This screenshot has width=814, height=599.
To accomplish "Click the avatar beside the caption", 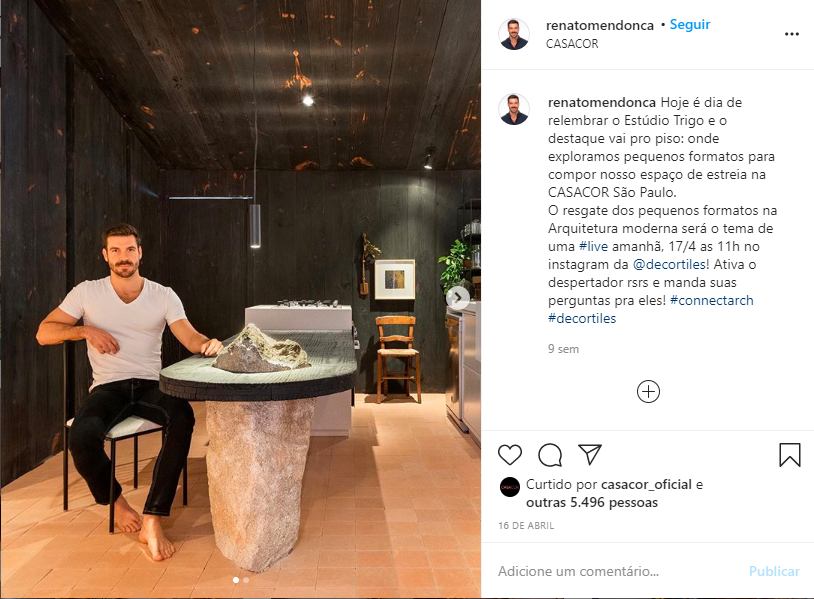I will [x=514, y=110].
